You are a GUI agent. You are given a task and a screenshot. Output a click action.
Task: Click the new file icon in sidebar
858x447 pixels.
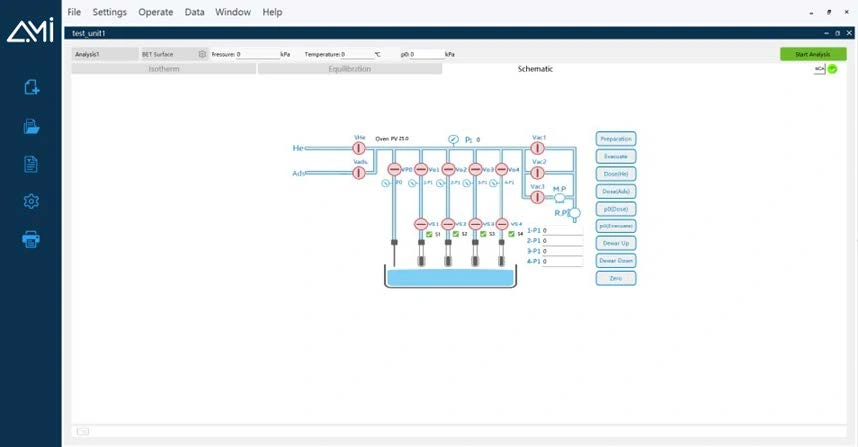31,88
